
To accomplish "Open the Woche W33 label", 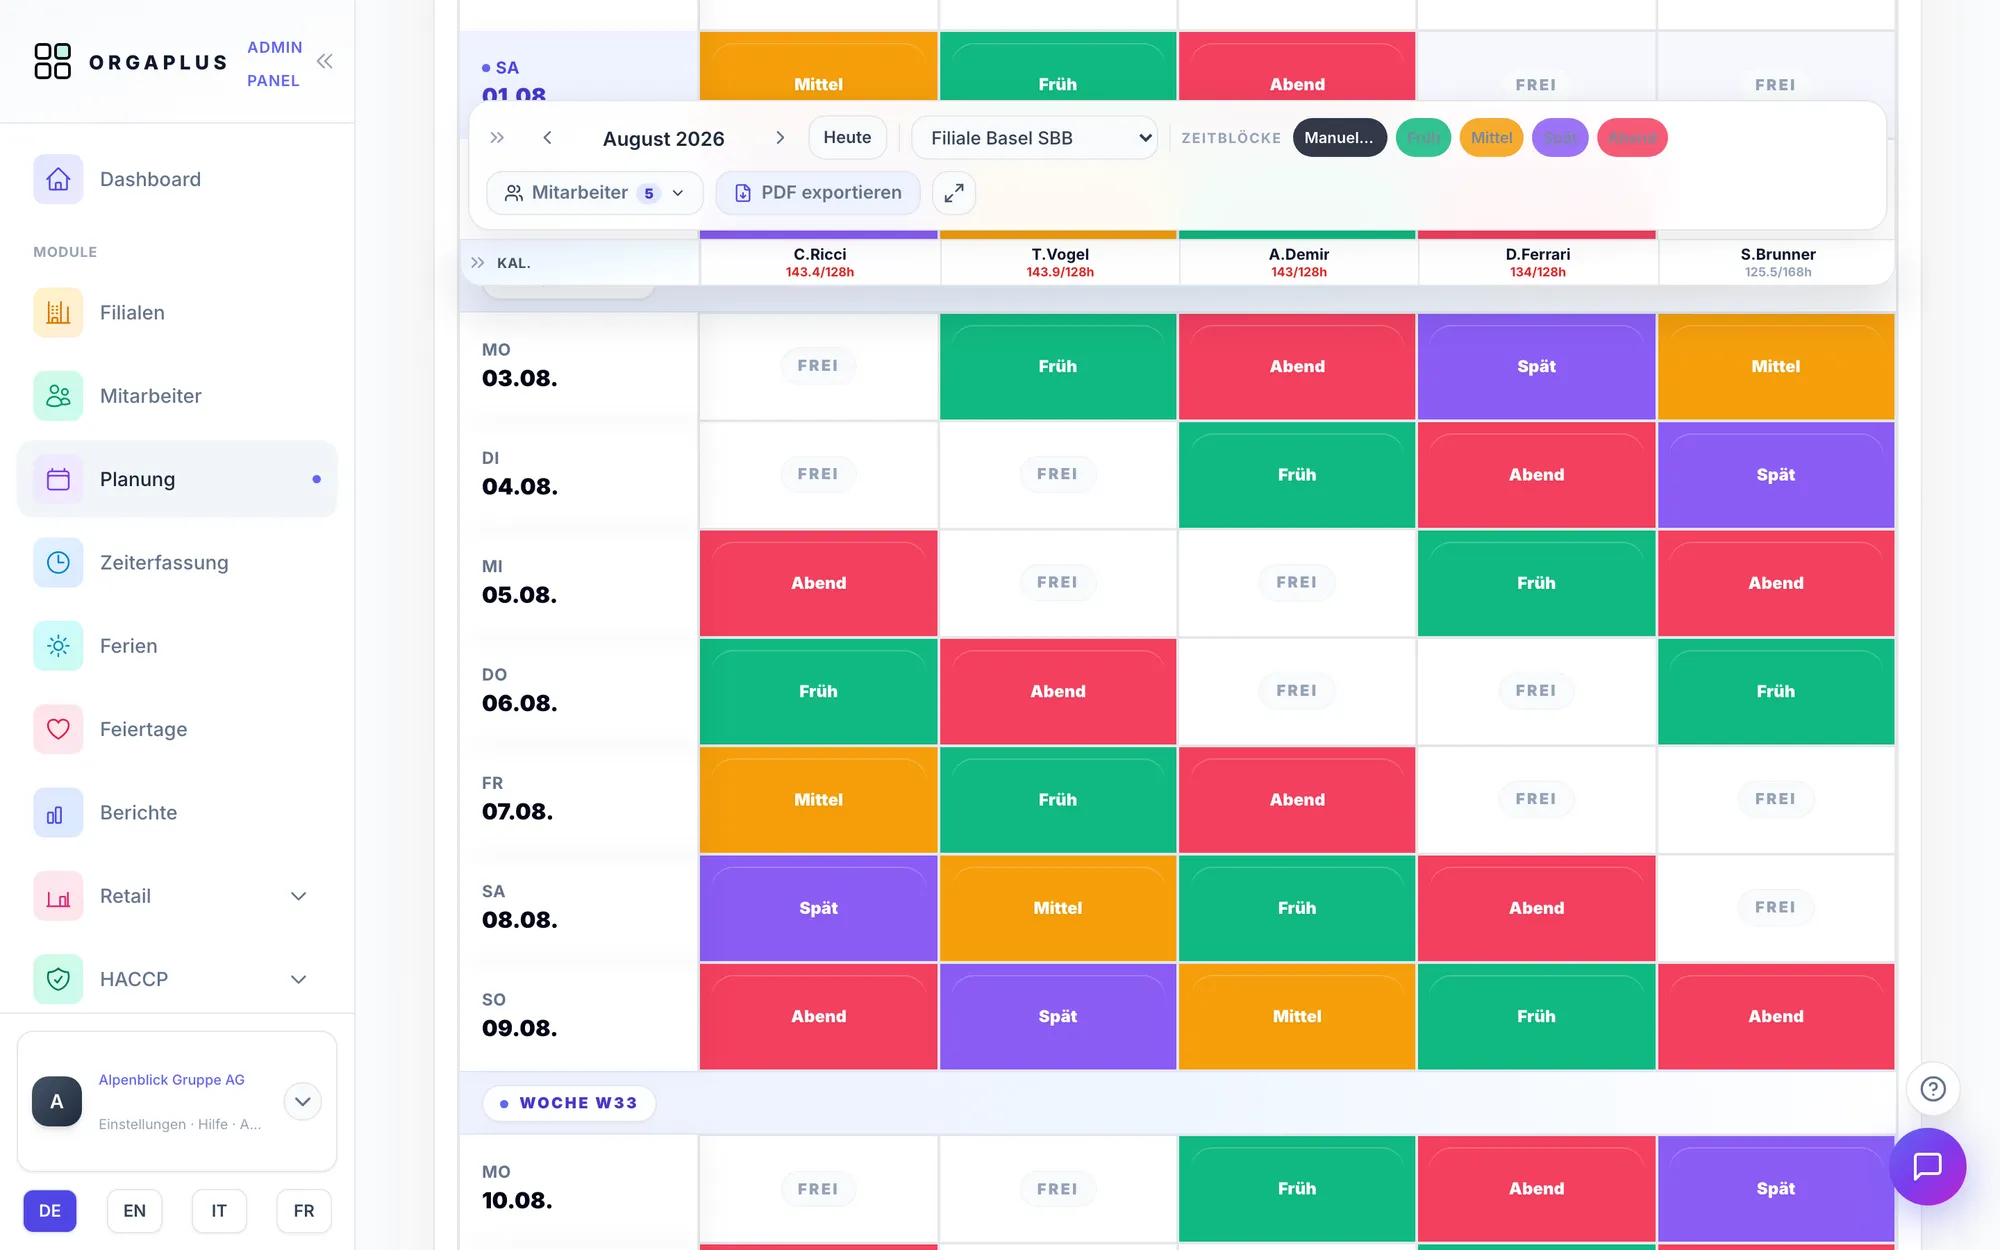I will 569,1103.
